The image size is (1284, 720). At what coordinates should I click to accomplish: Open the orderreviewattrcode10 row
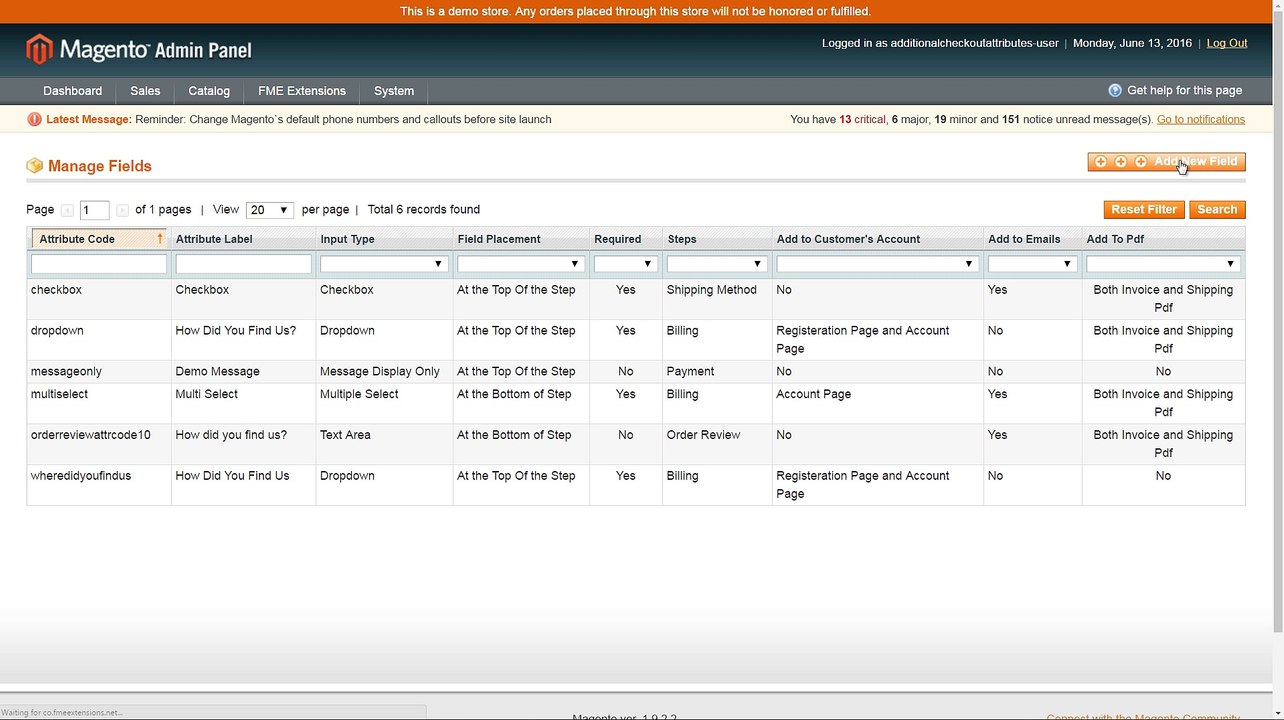[x=636, y=445]
